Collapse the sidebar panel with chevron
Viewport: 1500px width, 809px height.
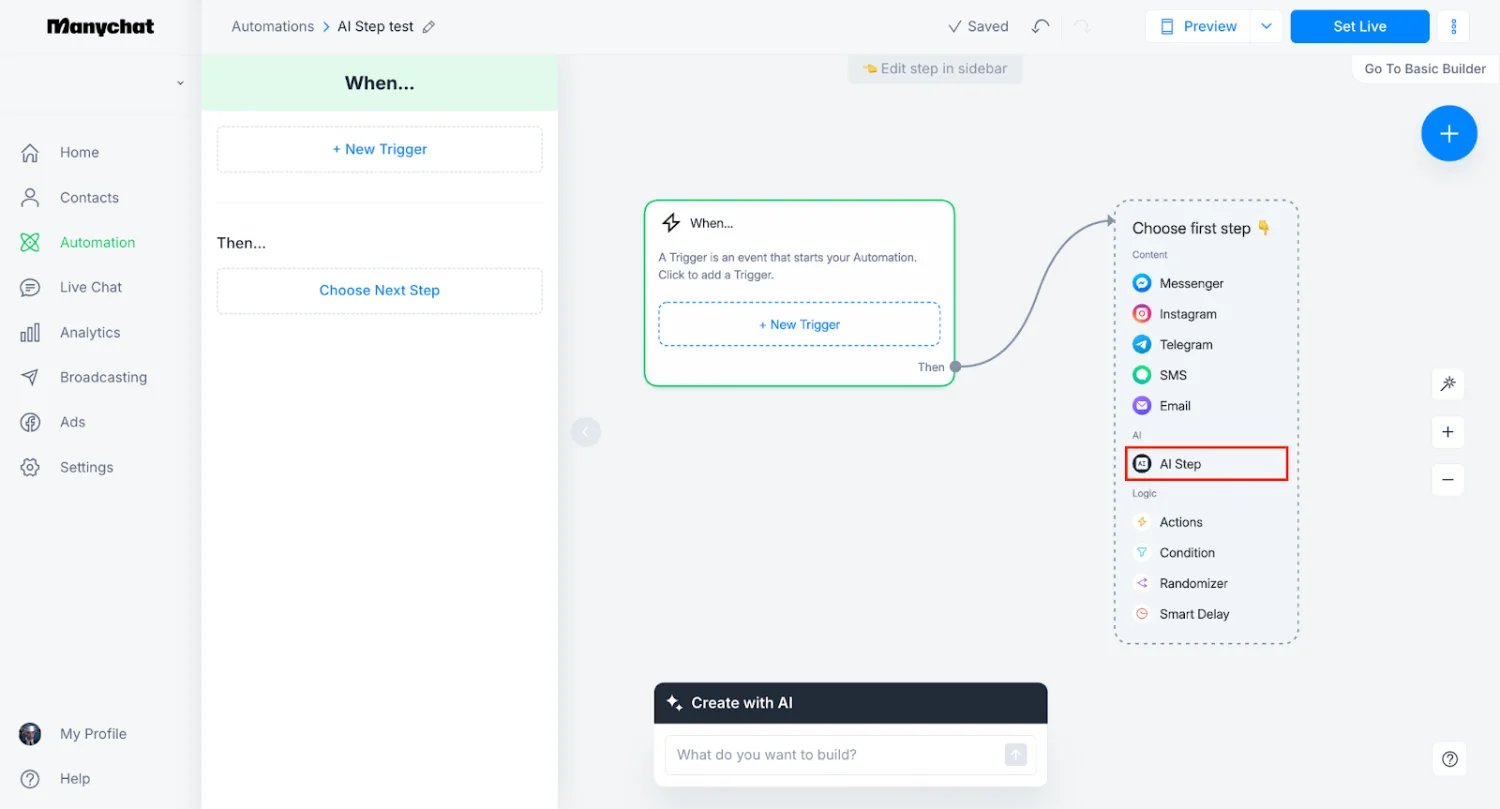586,432
